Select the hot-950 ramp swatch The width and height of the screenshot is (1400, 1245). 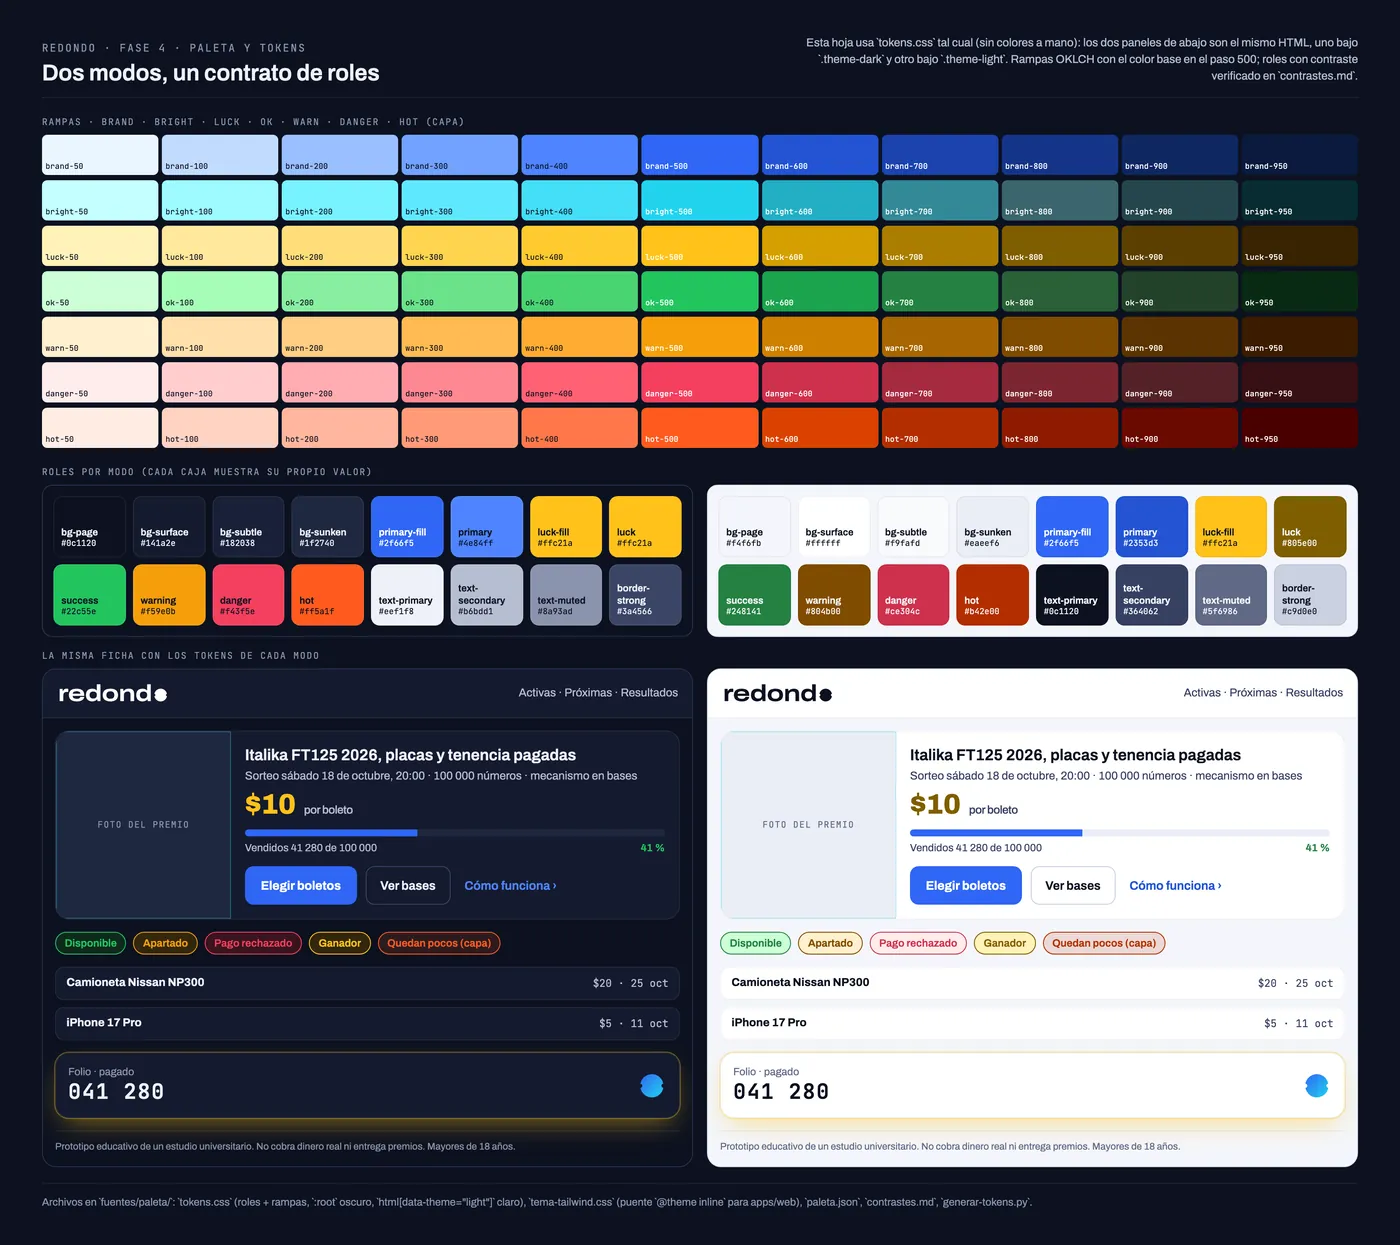click(1300, 428)
